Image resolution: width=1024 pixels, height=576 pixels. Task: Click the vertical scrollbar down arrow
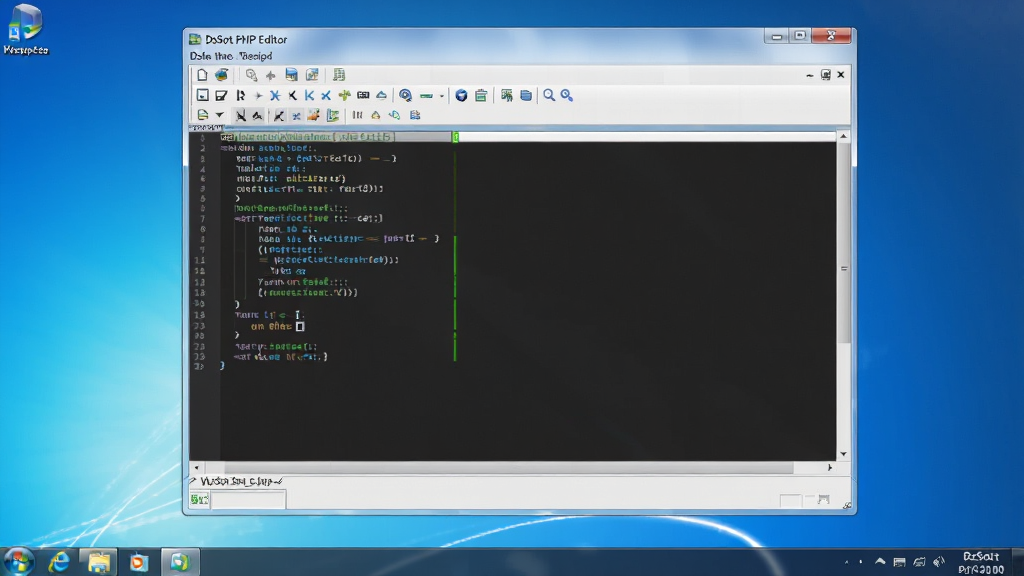pyautogui.click(x=844, y=454)
